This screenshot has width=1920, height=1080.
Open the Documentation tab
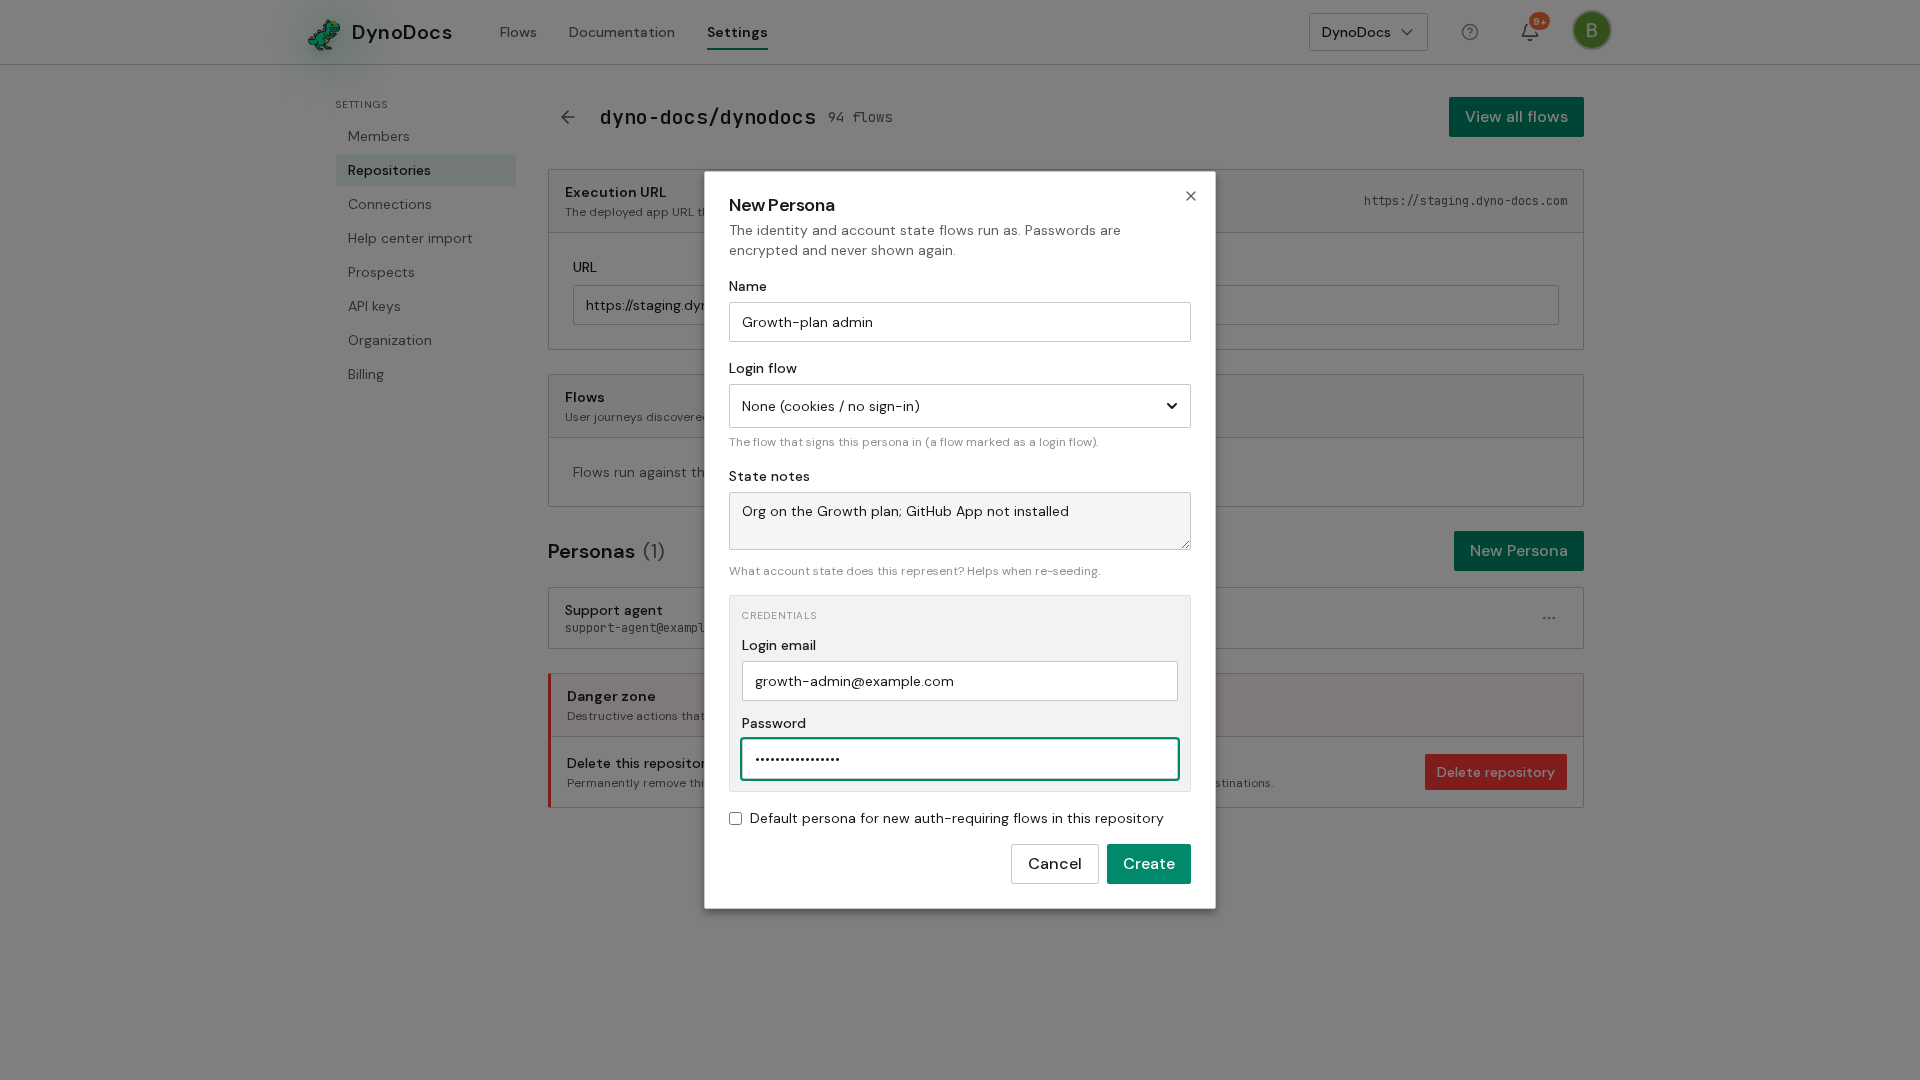621,32
